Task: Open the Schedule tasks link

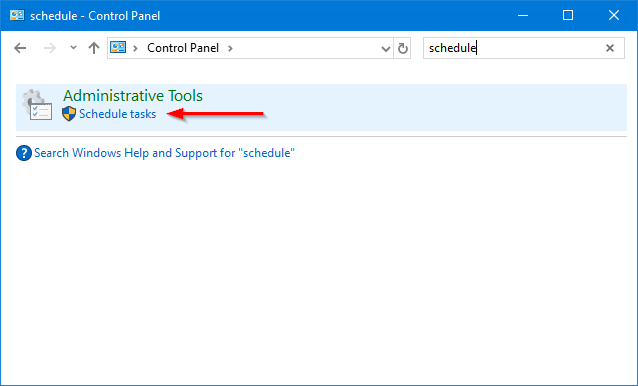Action: (117, 114)
